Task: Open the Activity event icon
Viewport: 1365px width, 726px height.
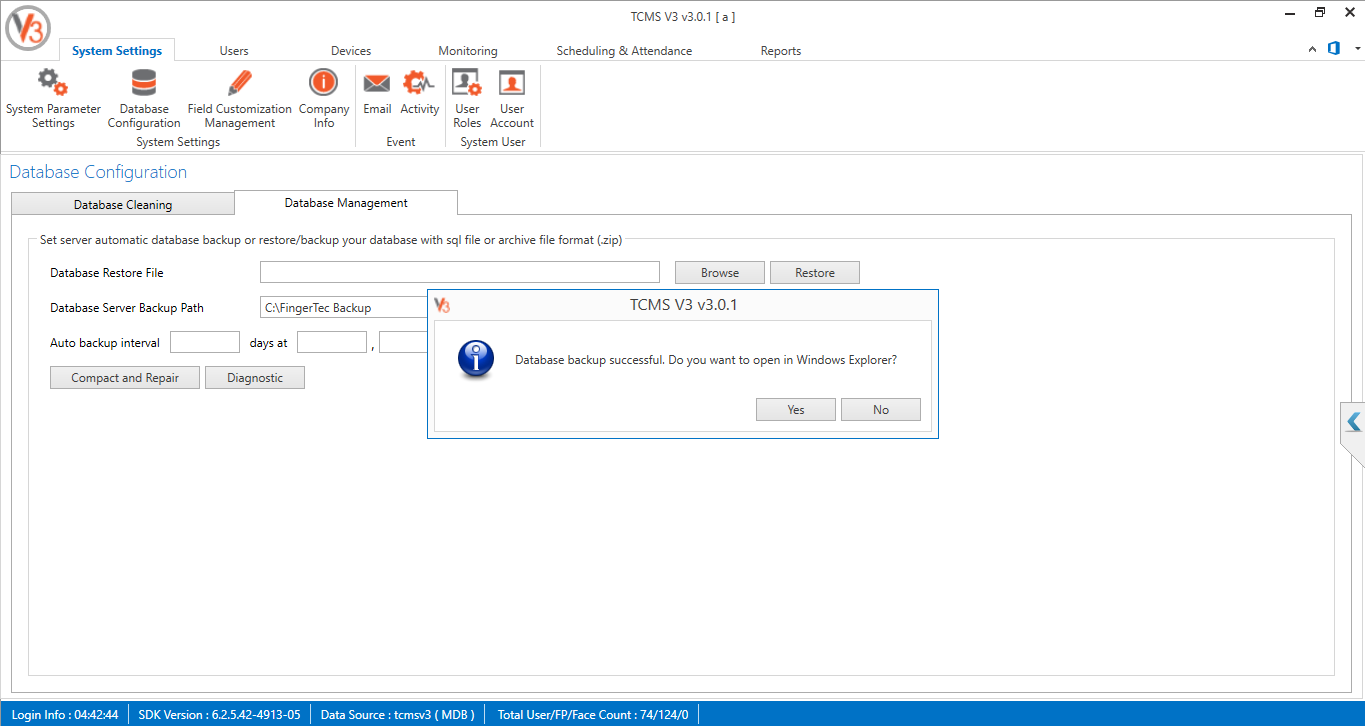Action: (420, 92)
